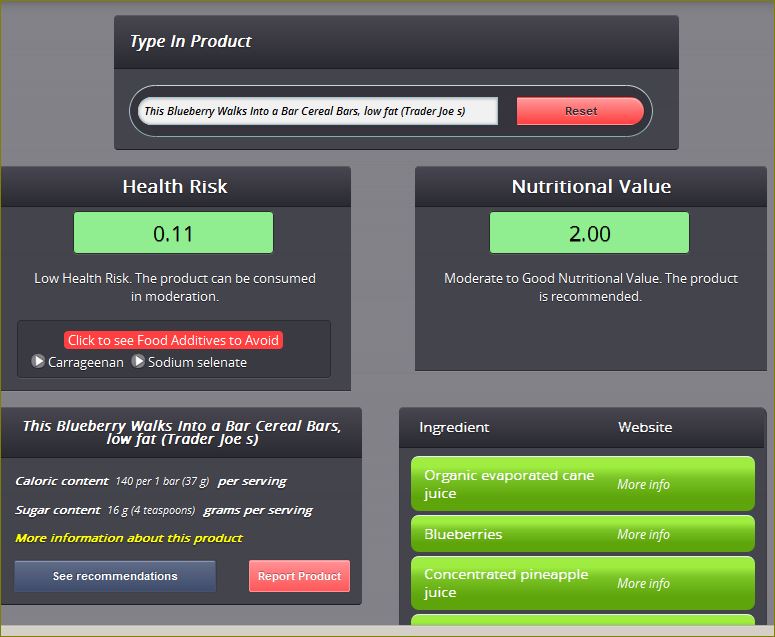Click the Ingredient column header
Screen dimensions: 775x637
454,427
